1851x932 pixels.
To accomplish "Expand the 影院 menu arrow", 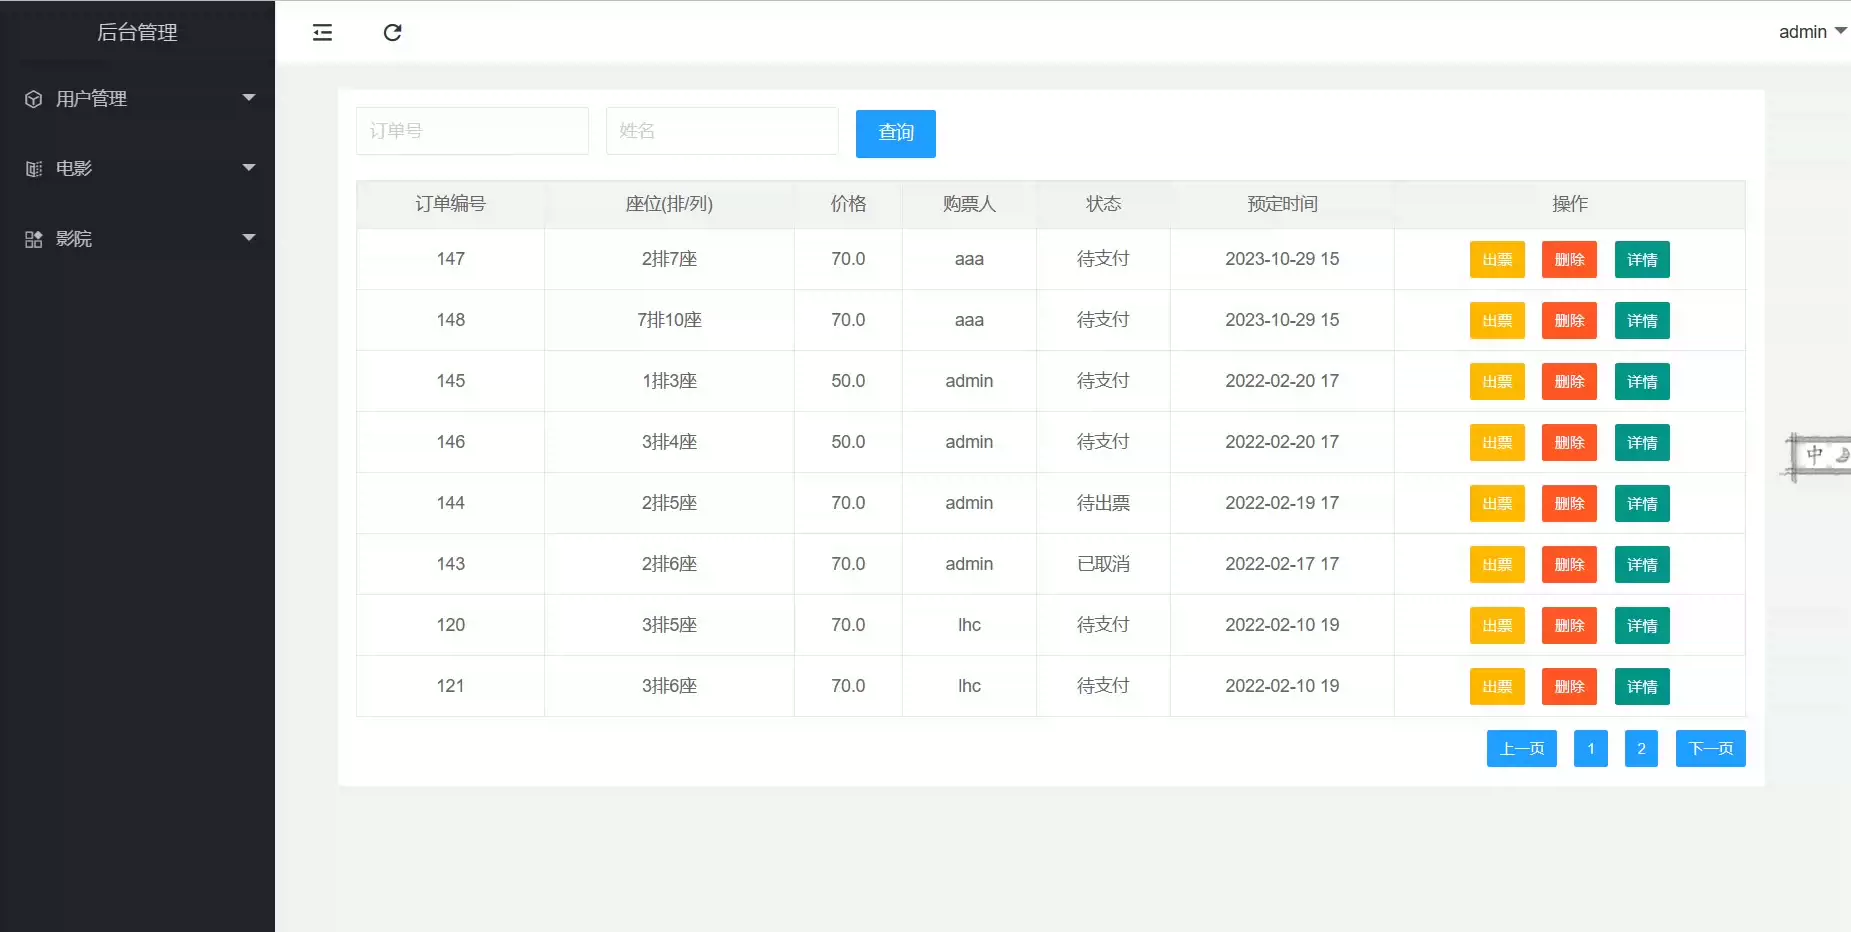I will pyautogui.click(x=249, y=238).
